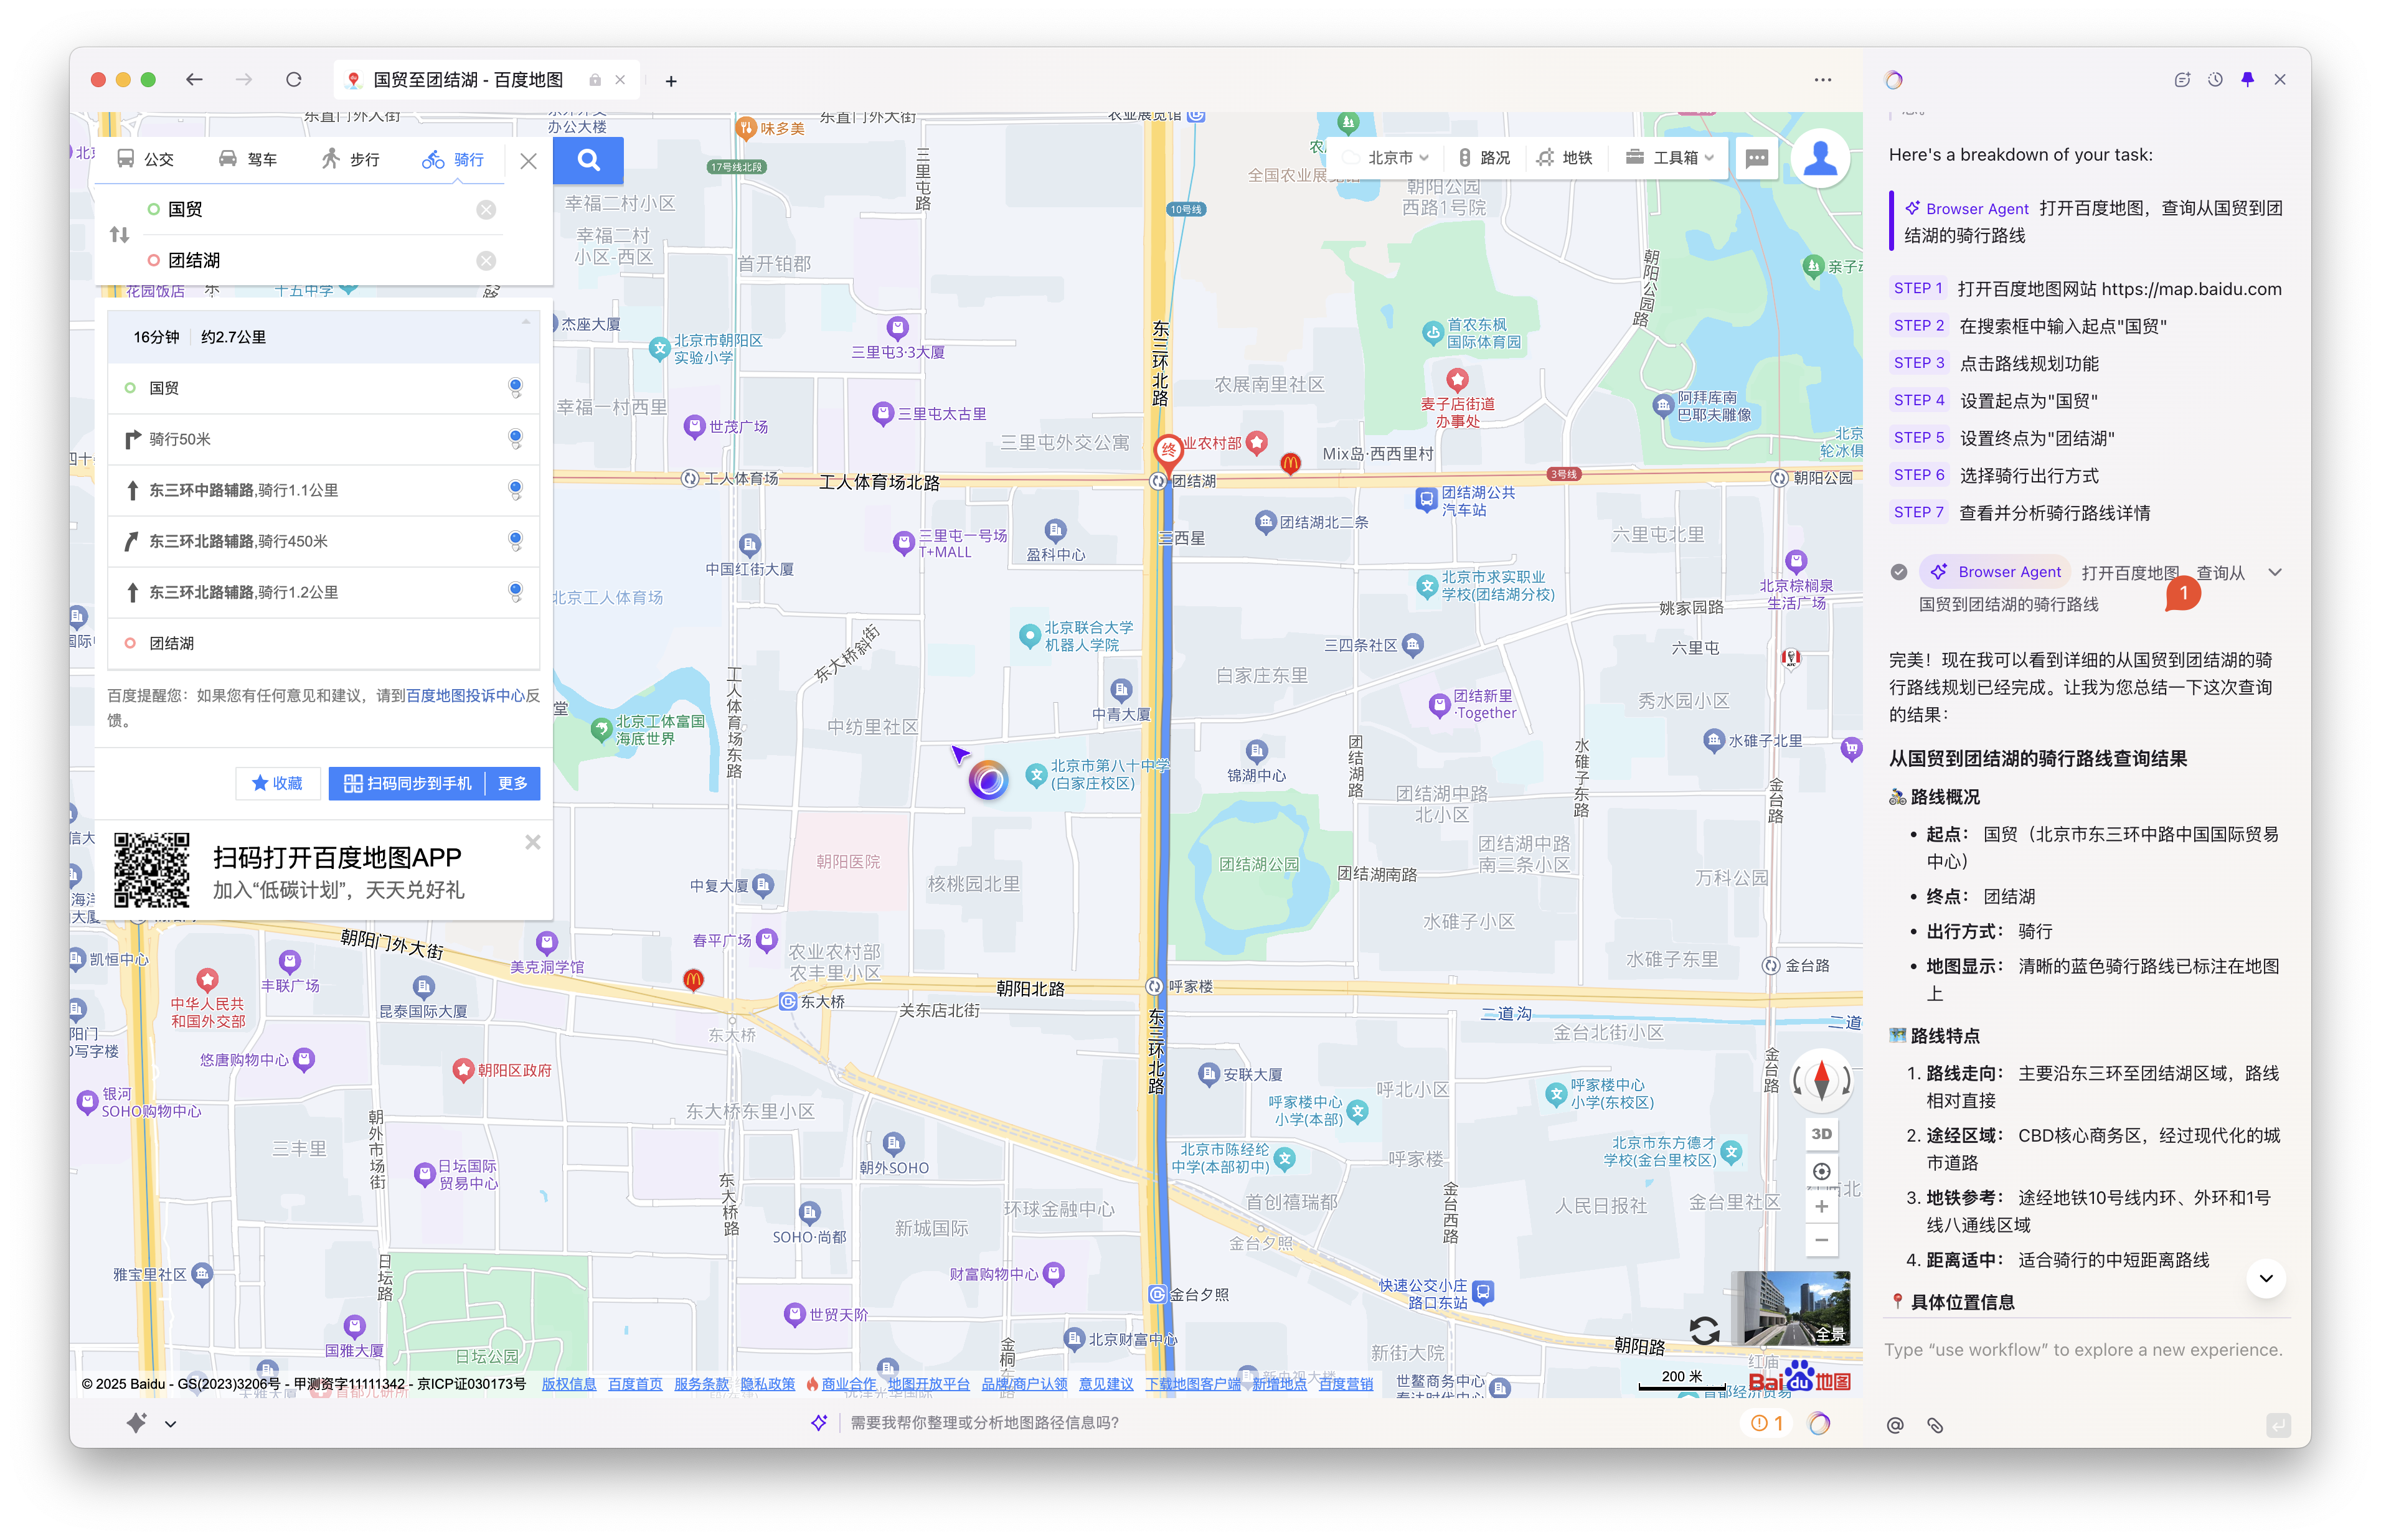Pin the assistant side panel

(x=2247, y=80)
